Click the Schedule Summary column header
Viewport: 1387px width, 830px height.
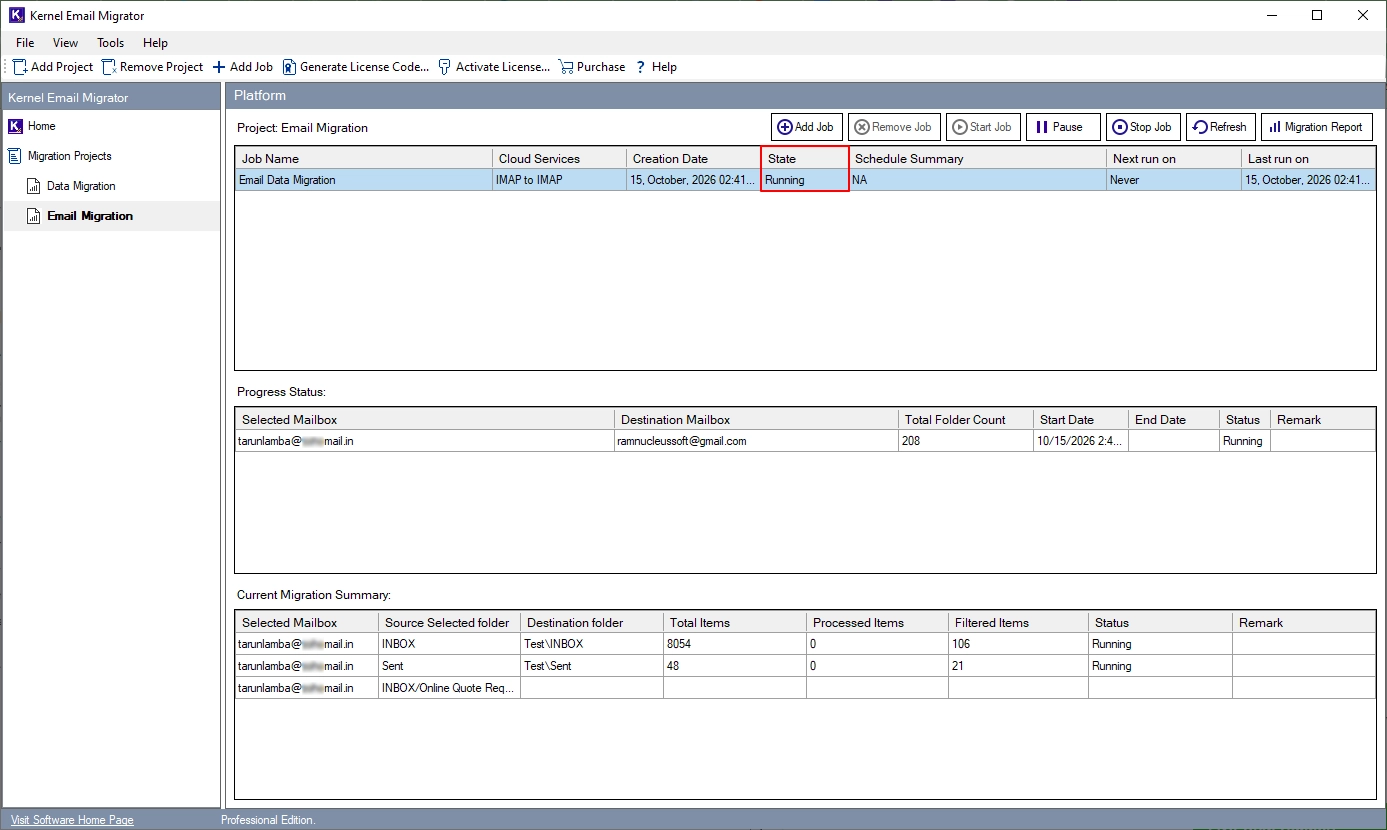click(x=978, y=159)
